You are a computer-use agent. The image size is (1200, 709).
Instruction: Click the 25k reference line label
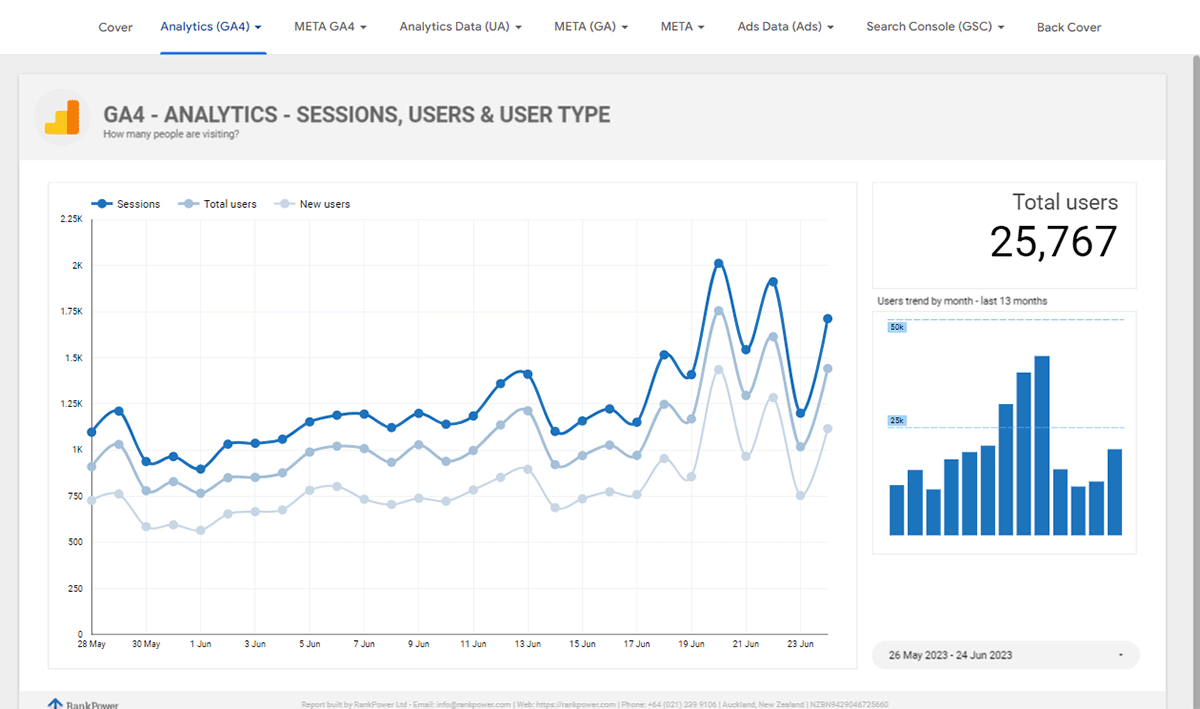click(897, 421)
